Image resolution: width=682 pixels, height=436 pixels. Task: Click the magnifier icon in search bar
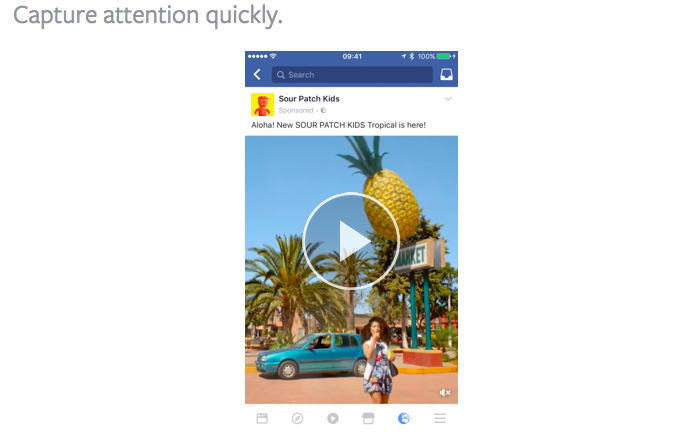pos(281,75)
